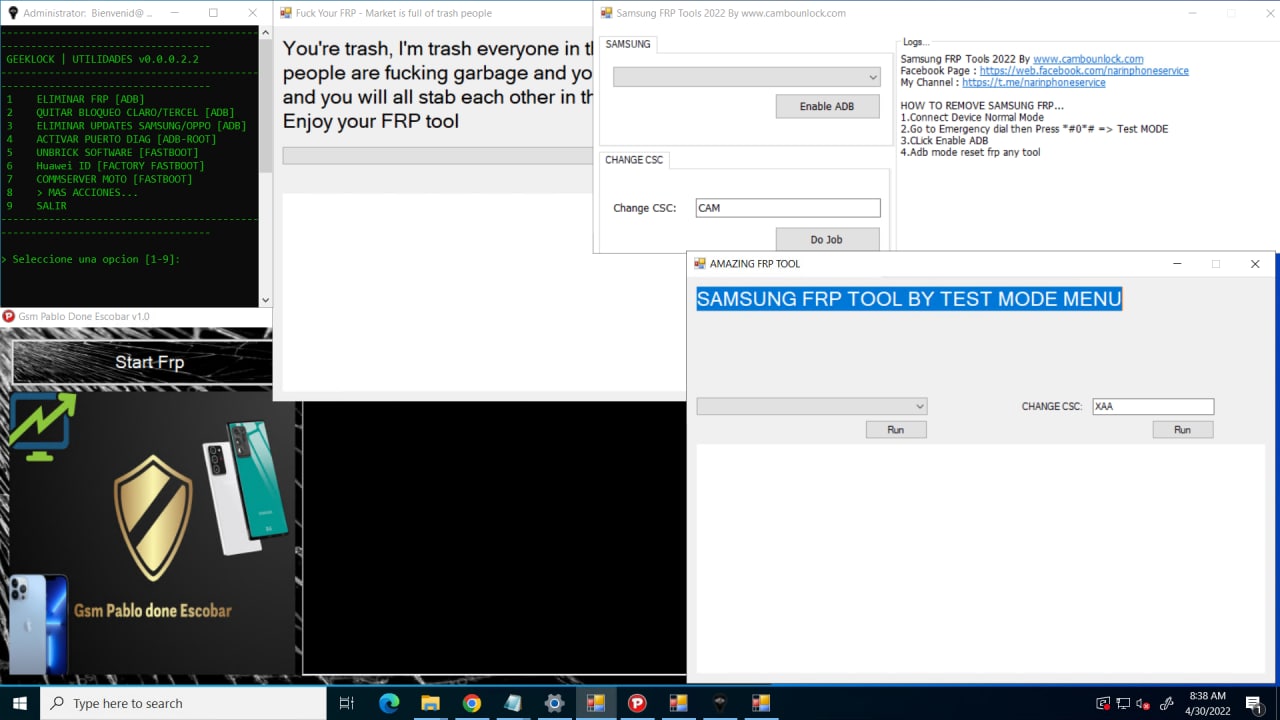
Task: Open Microsoft Edge from the taskbar
Action: [x=389, y=703]
